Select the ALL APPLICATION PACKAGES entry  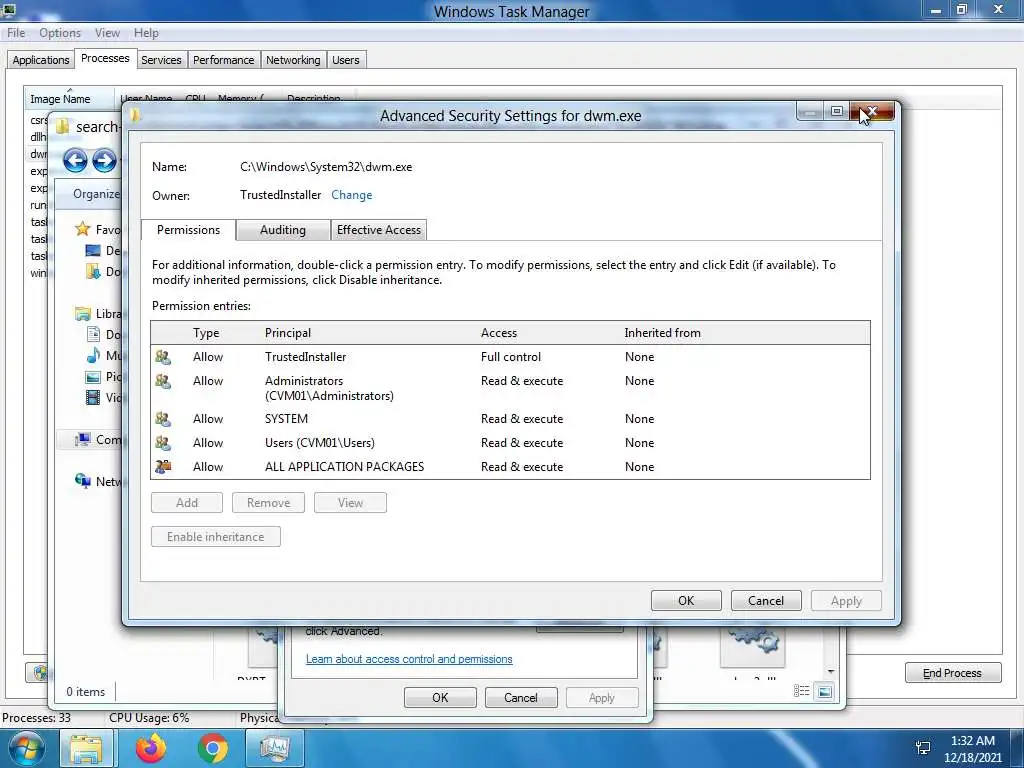coord(510,467)
